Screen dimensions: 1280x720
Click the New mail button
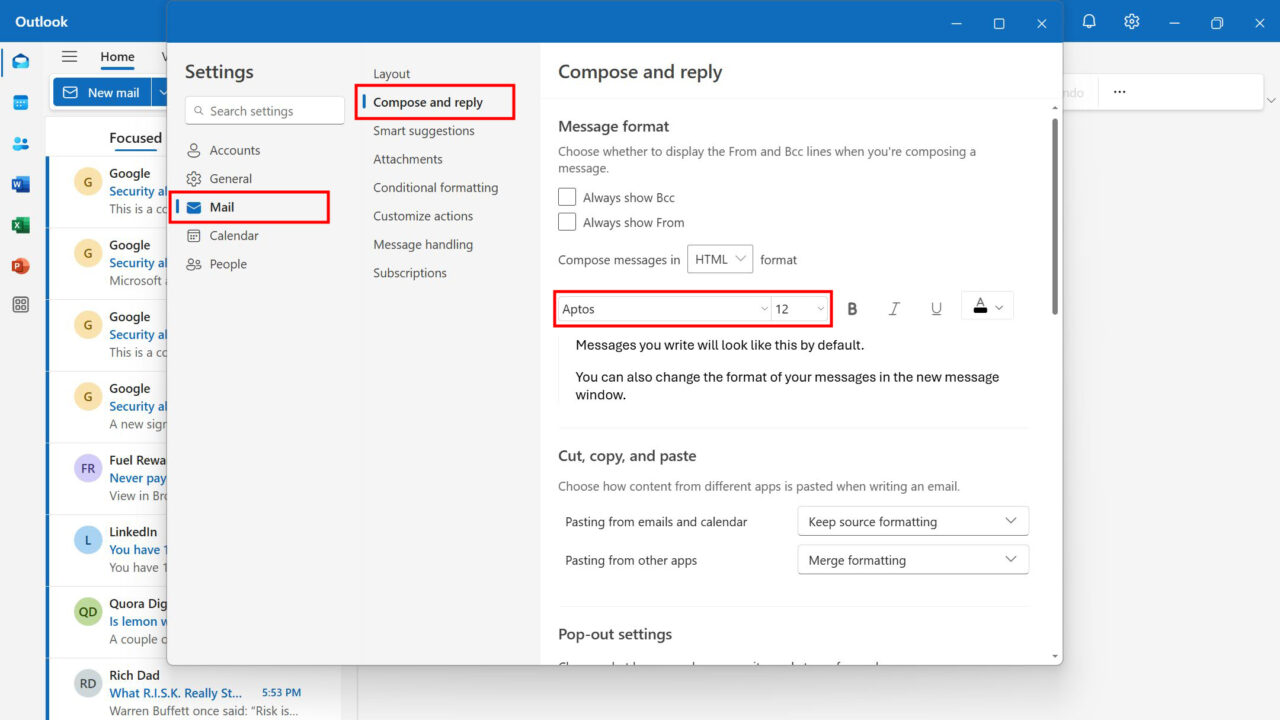tap(103, 91)
